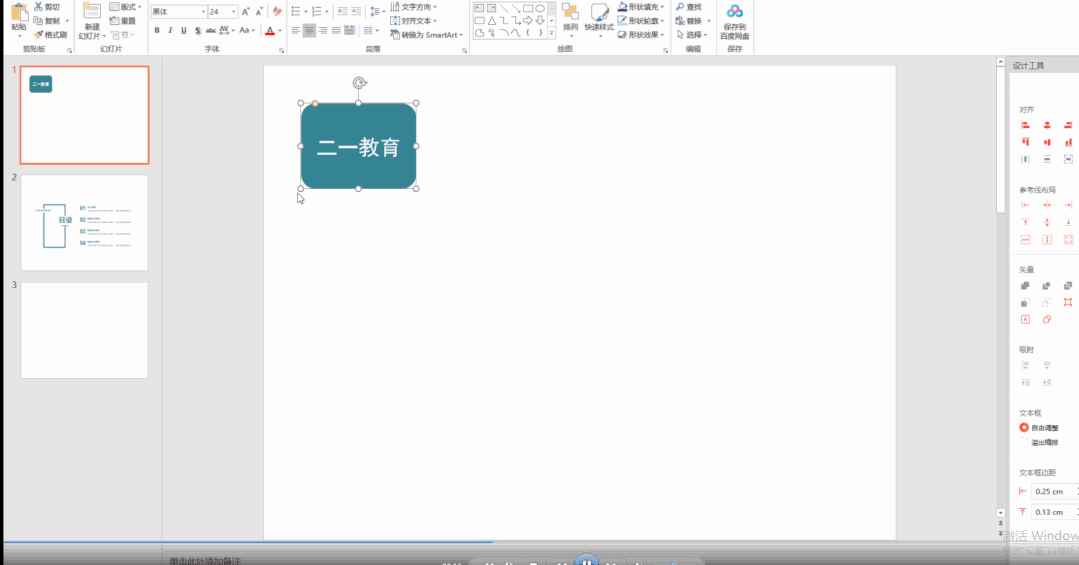Select the oval shape in gallery
Screen dimensions: 1079x565
[540, 8]
